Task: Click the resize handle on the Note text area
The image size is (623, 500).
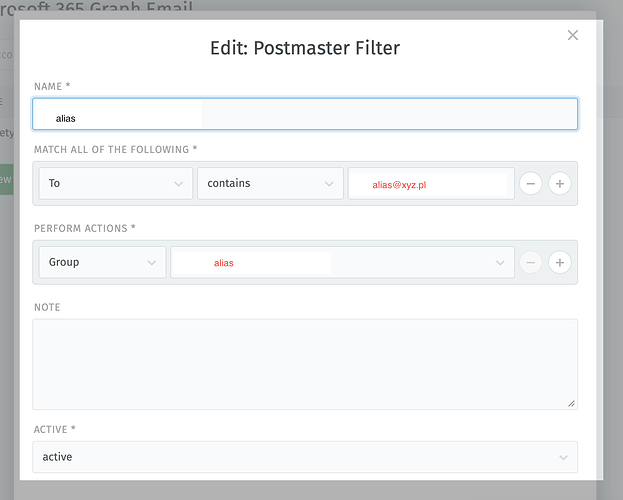Action: click(572, 403)
